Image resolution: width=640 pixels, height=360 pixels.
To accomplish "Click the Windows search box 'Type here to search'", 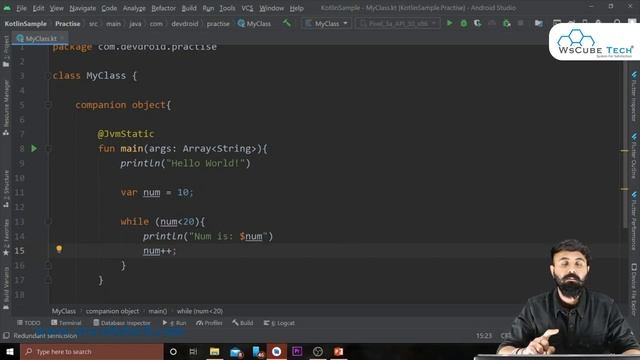I will (92, 351).
